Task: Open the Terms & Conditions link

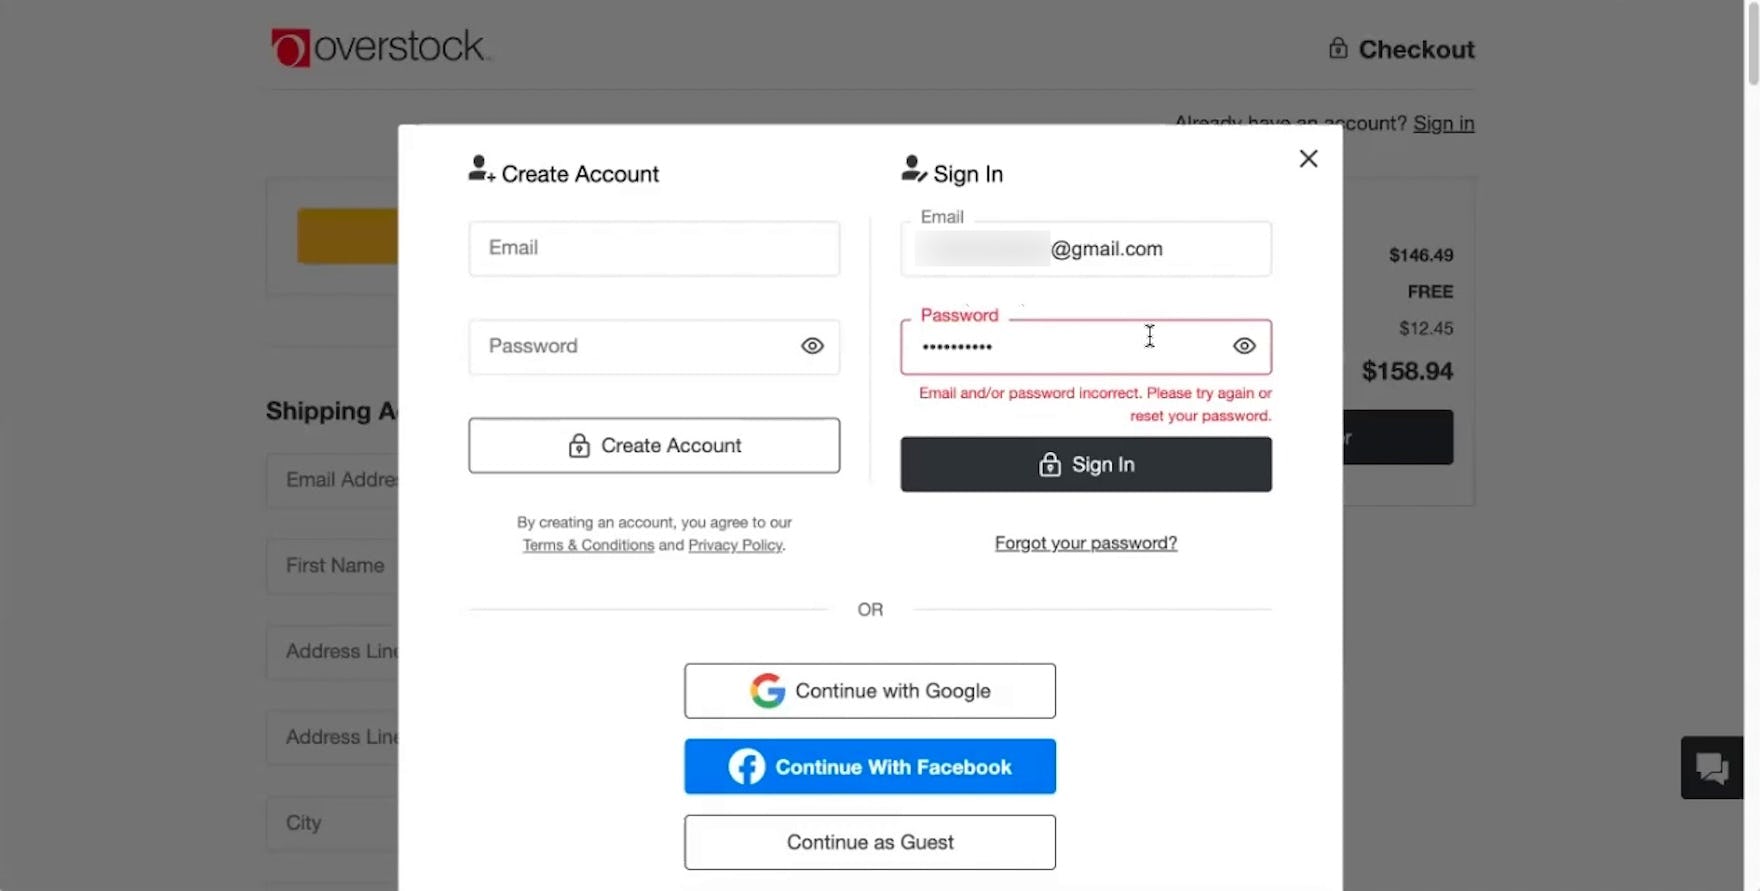Action: pos(588,545)
